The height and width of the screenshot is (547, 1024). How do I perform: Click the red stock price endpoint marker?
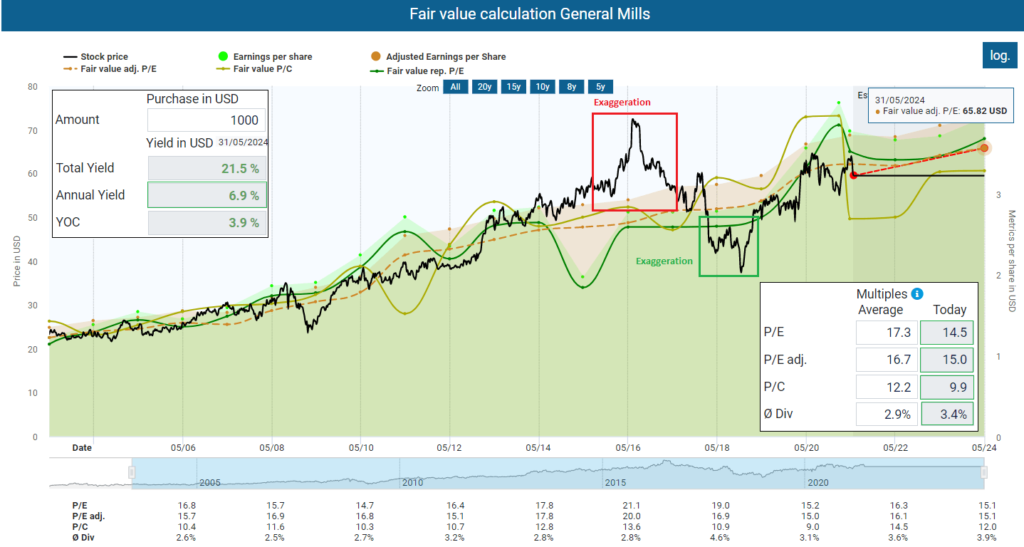(854, 175)
